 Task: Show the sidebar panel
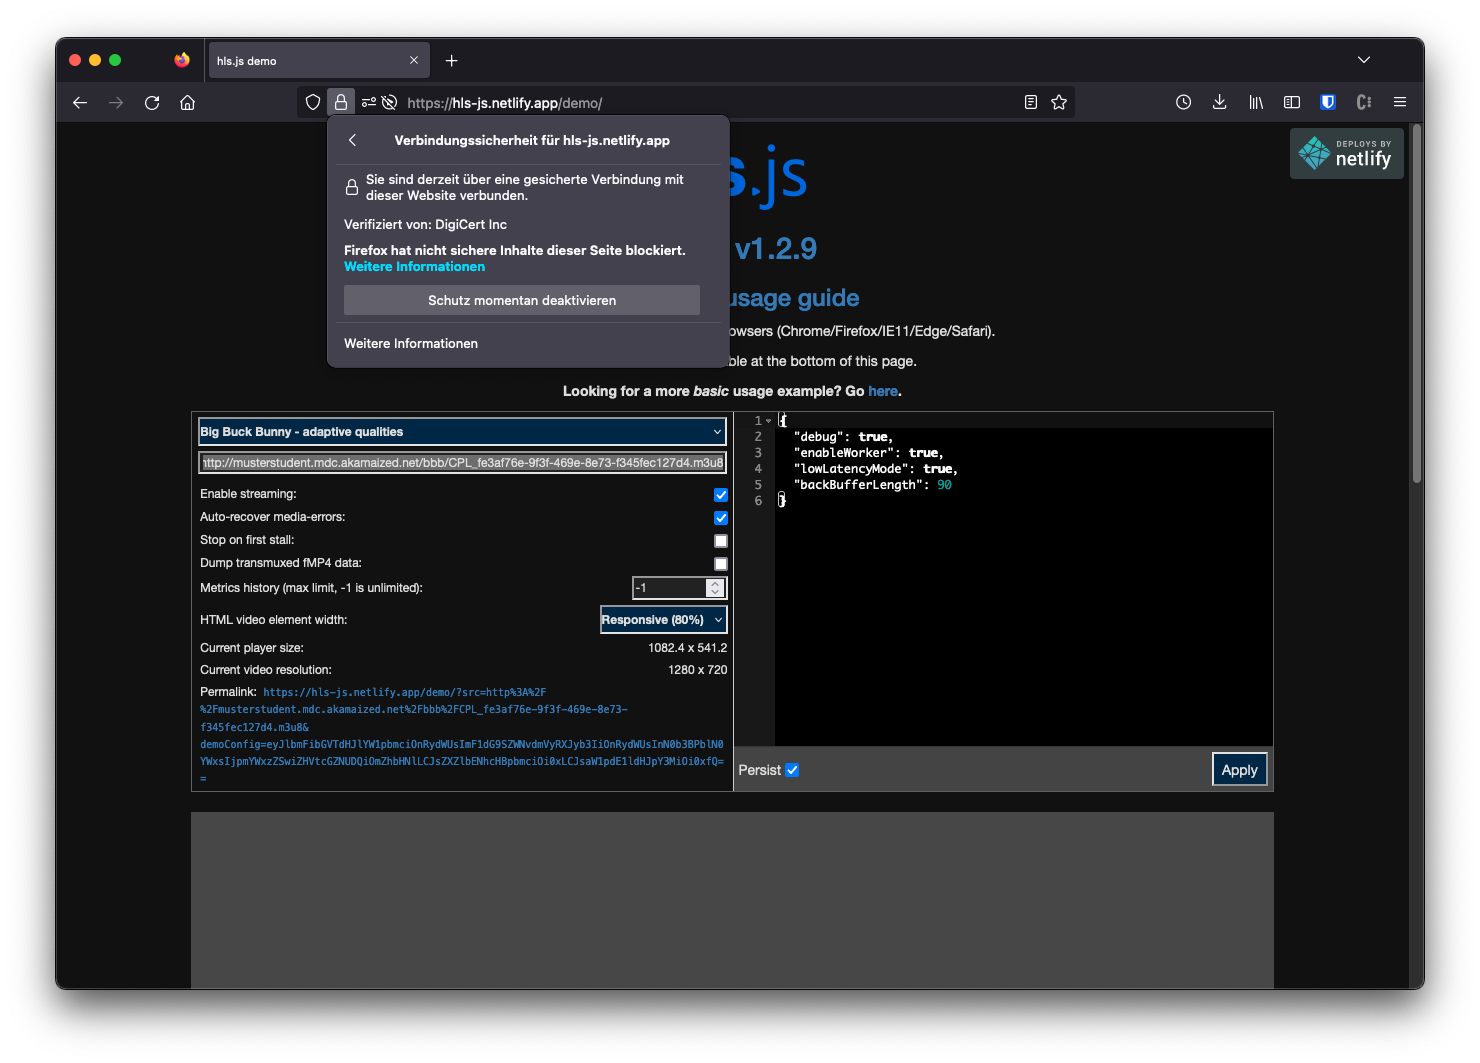click(x=1292, y=102)
